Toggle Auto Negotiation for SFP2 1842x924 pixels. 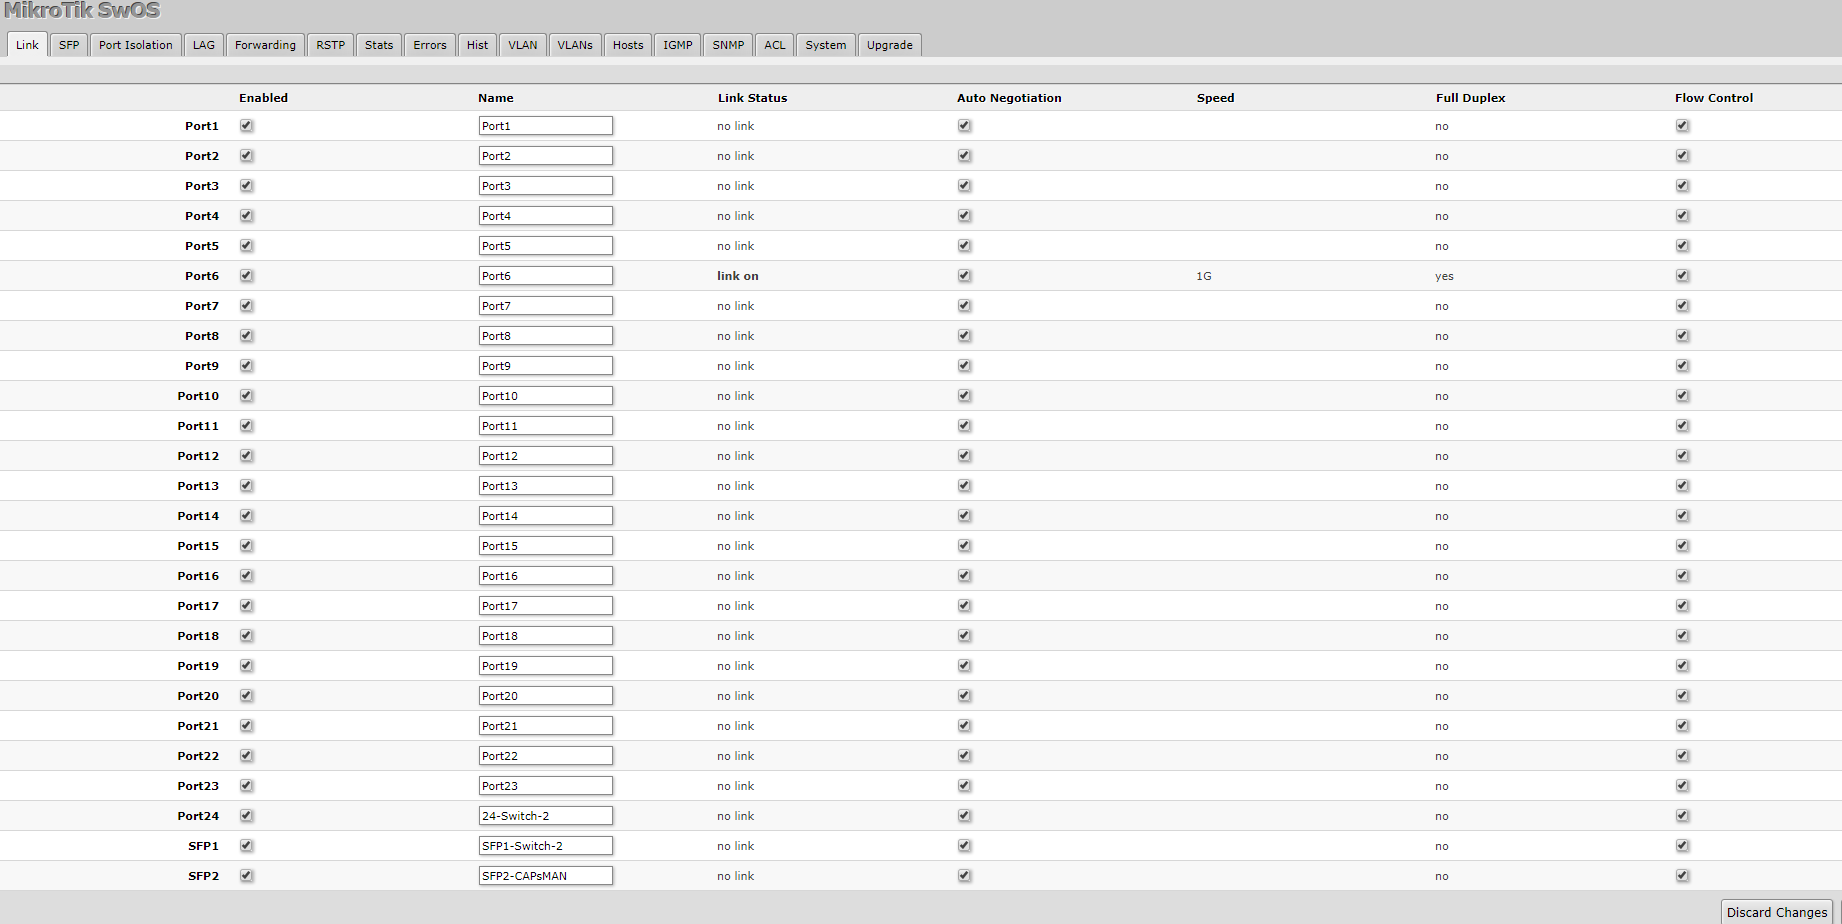click(x=965, y=876)
